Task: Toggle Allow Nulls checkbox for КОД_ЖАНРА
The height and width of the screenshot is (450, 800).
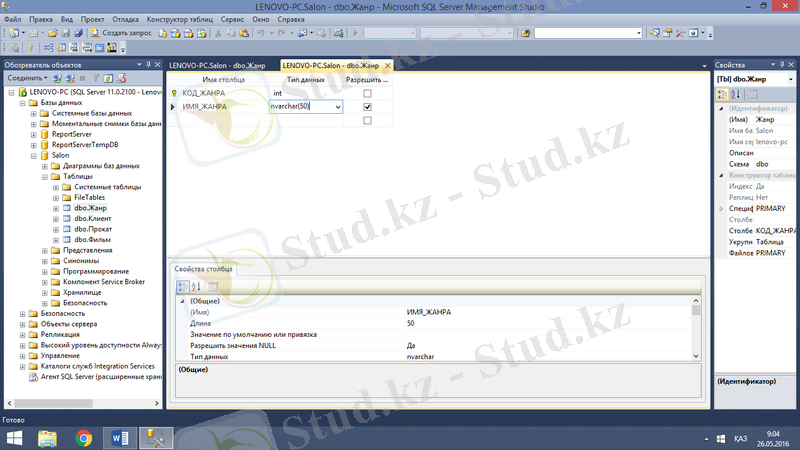Action: (x=367, y=93)
